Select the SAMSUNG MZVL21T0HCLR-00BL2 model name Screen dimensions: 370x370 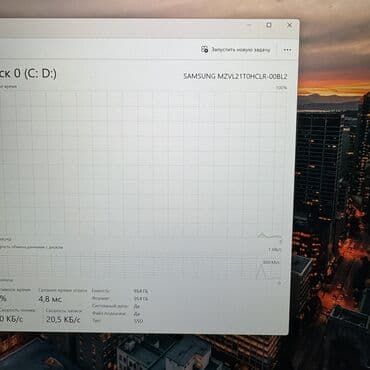[235, 76]
